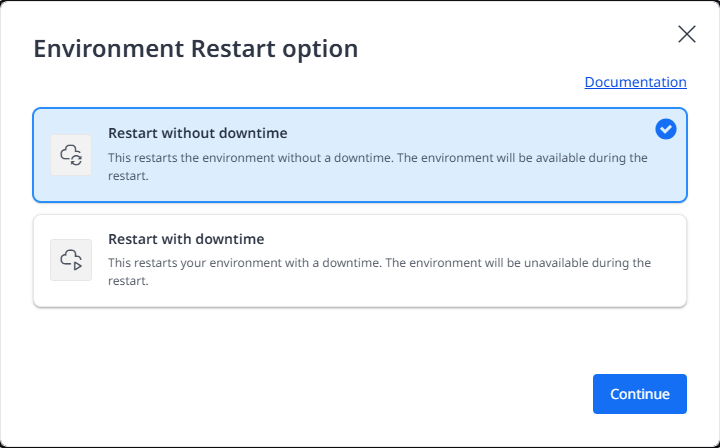Select the Restart without downtime option card

(360, 155)
